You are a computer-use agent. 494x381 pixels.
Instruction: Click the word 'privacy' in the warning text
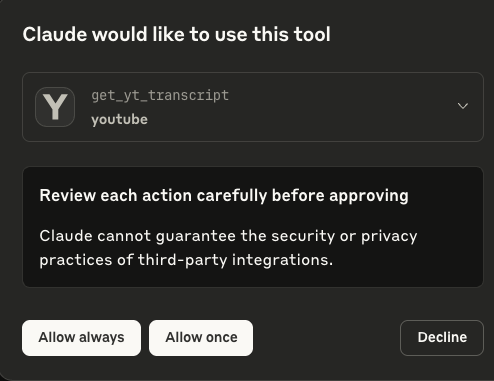[x=389, y=237]
